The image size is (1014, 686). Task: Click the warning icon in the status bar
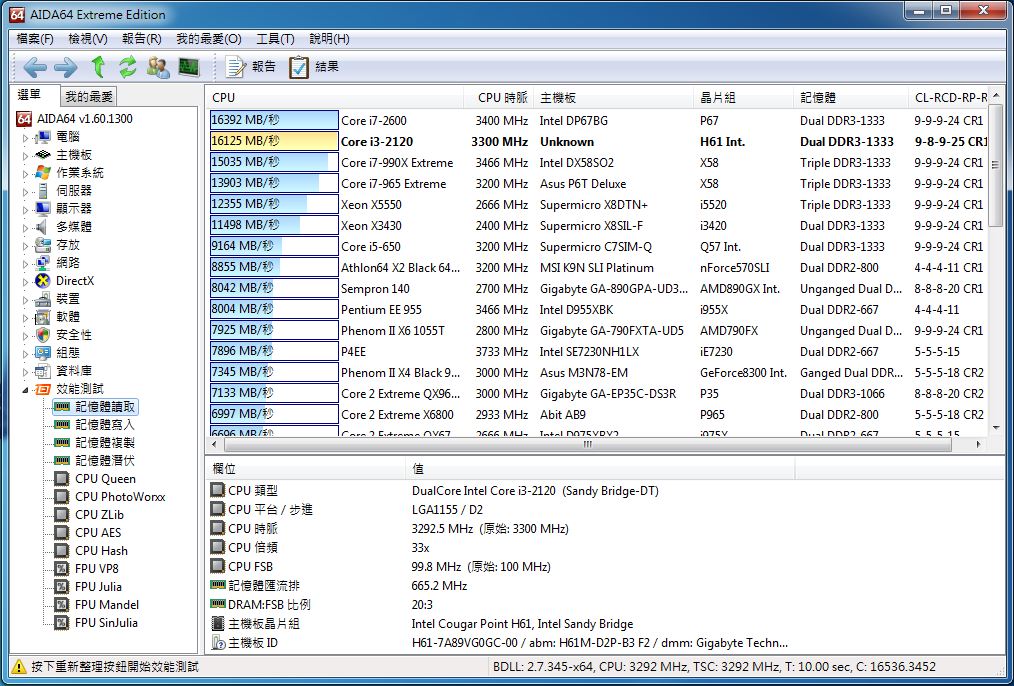click(x=19, y=667)
